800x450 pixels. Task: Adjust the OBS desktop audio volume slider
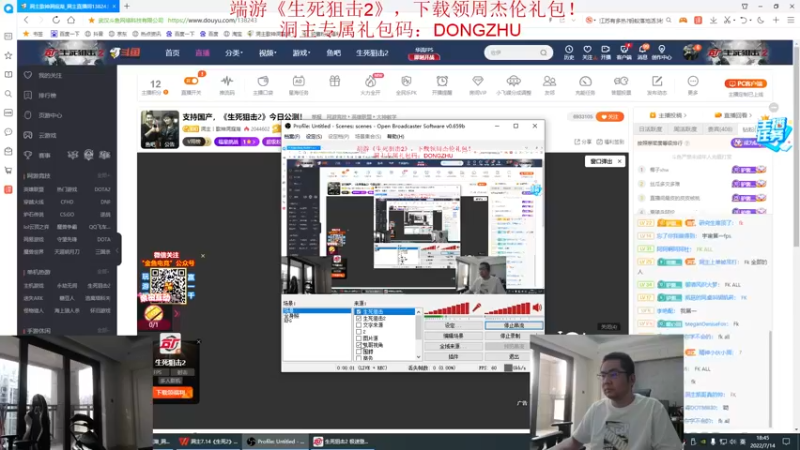pos(508,308)
